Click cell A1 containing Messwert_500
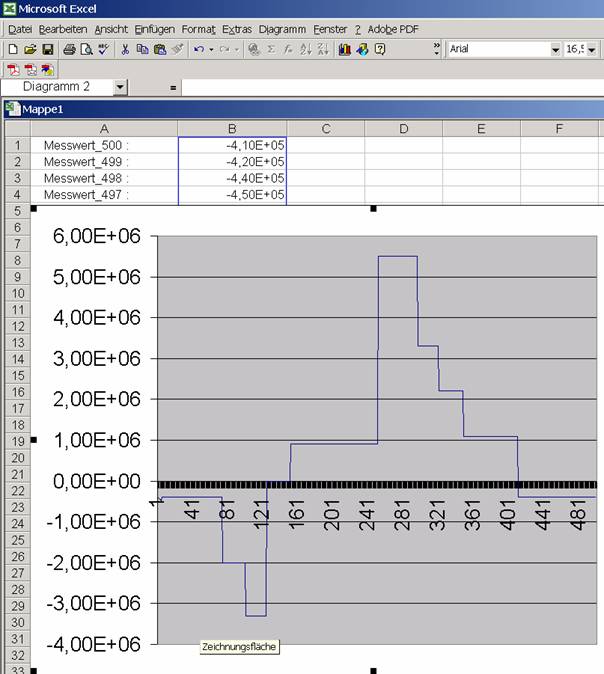The height and width of the screenshot is (674, 604). point(104,145)
